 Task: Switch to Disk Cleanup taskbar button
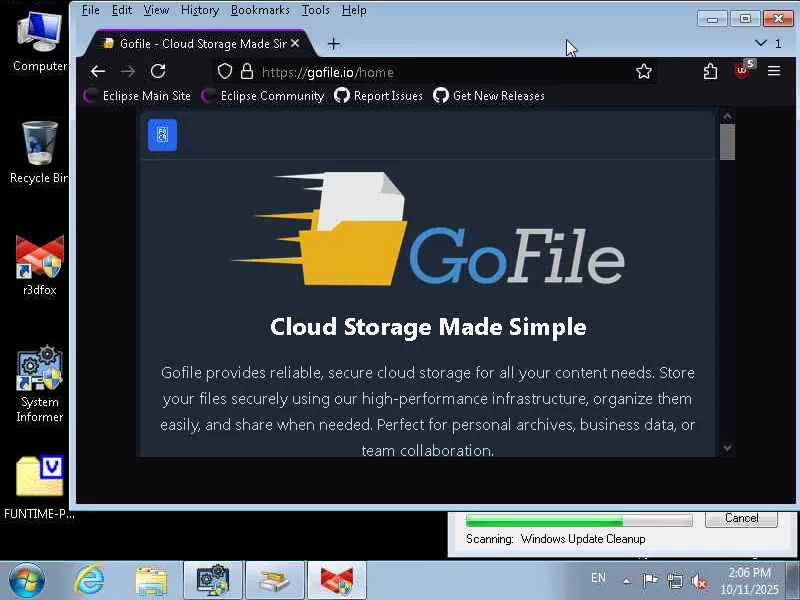[x=274, y=581]
